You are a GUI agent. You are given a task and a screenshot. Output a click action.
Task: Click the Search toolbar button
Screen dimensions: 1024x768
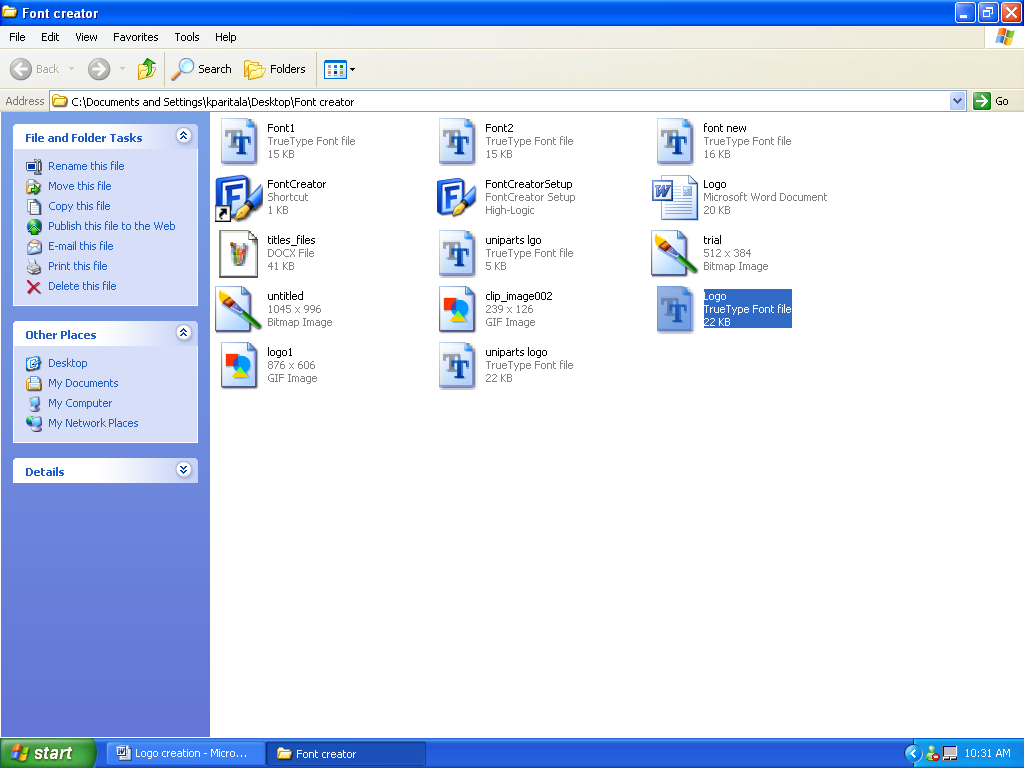tap(202, 69)
